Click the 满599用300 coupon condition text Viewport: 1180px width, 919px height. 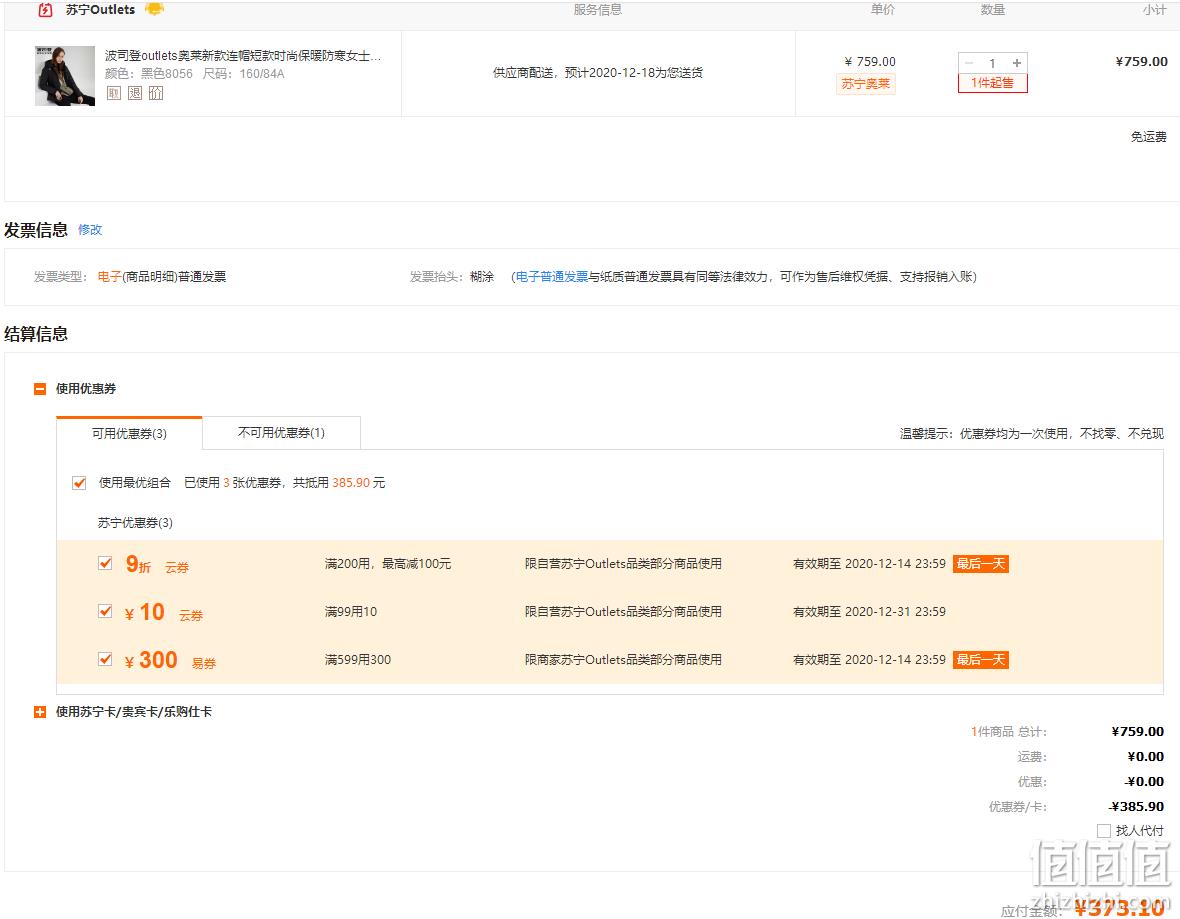pyautogui.click(x=357, y=660)
